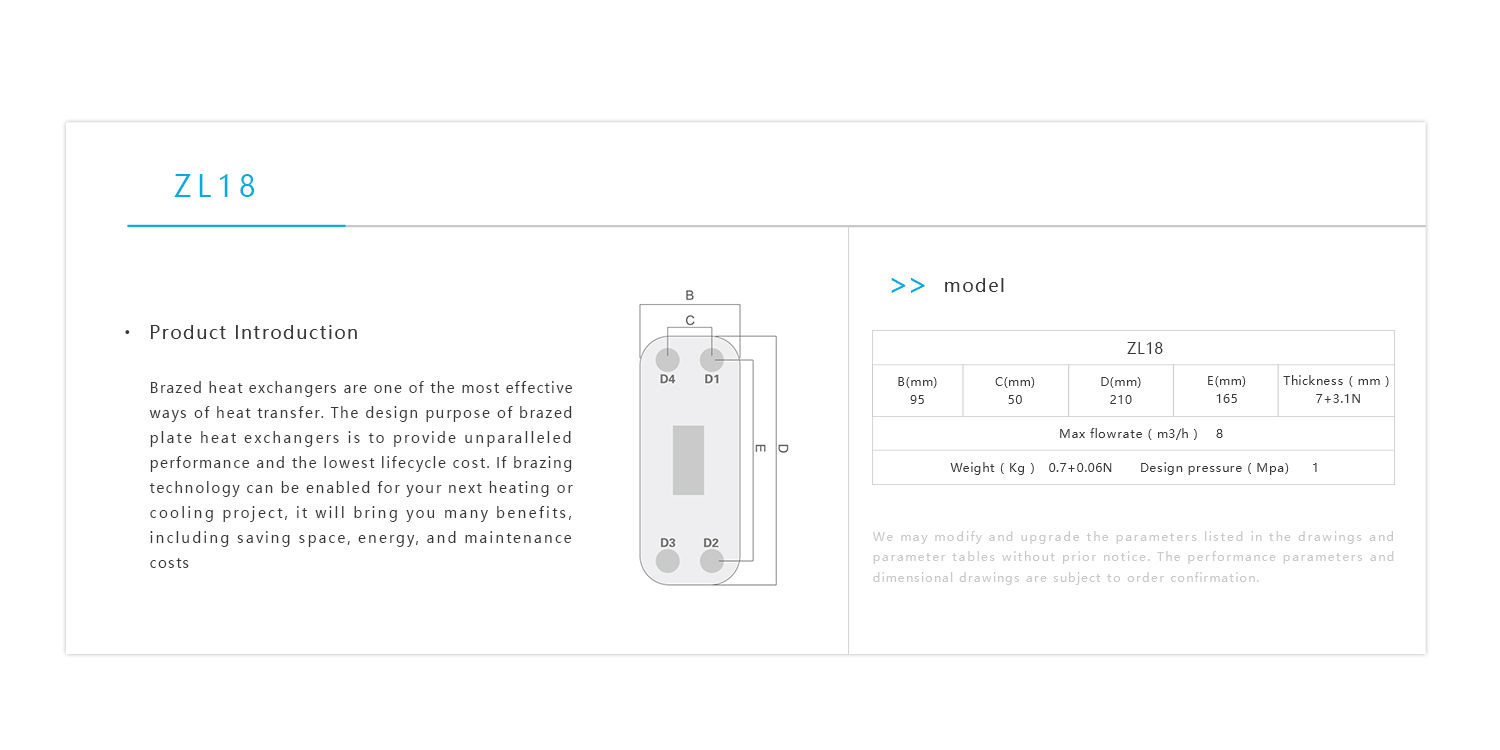Click the Max flowrate table row
The image size is (1500, 750).
coord(1133,434)
